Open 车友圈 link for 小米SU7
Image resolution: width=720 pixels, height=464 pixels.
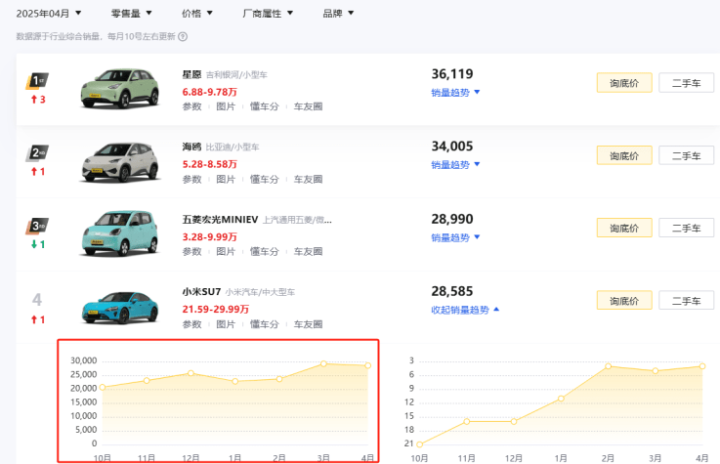(308, 324)
